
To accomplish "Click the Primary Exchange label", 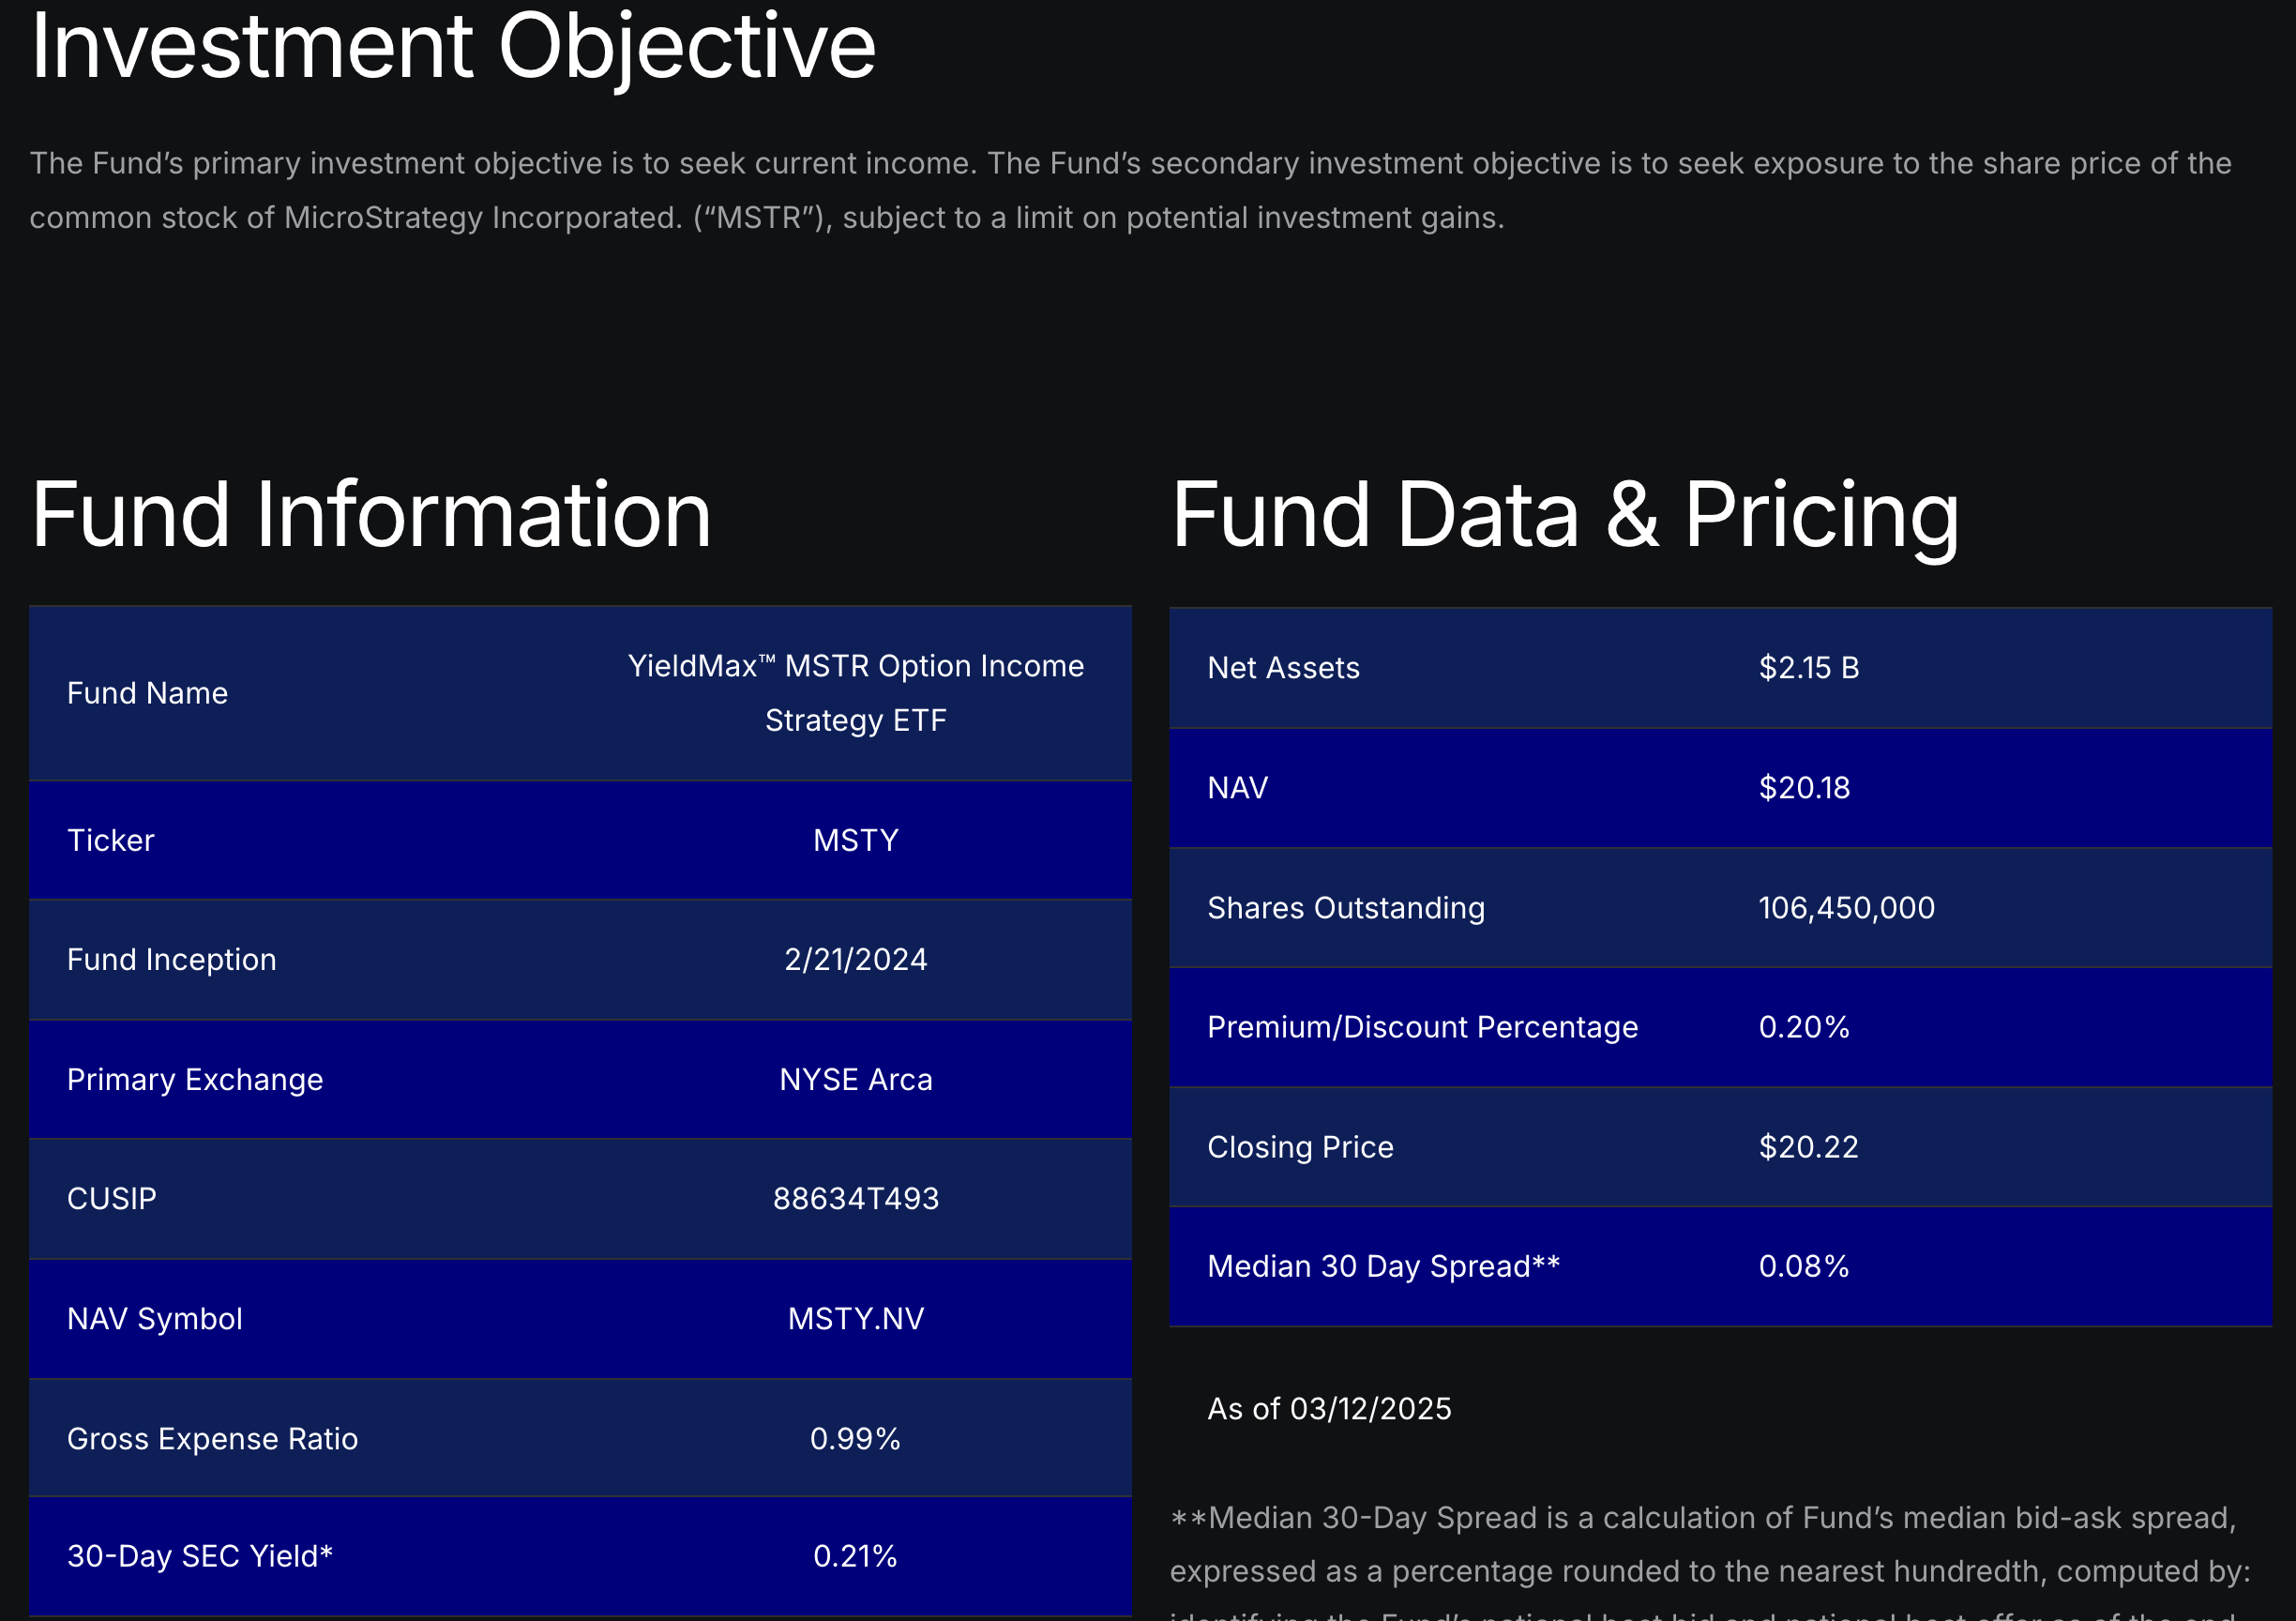I will click(x=195, y=1080).
